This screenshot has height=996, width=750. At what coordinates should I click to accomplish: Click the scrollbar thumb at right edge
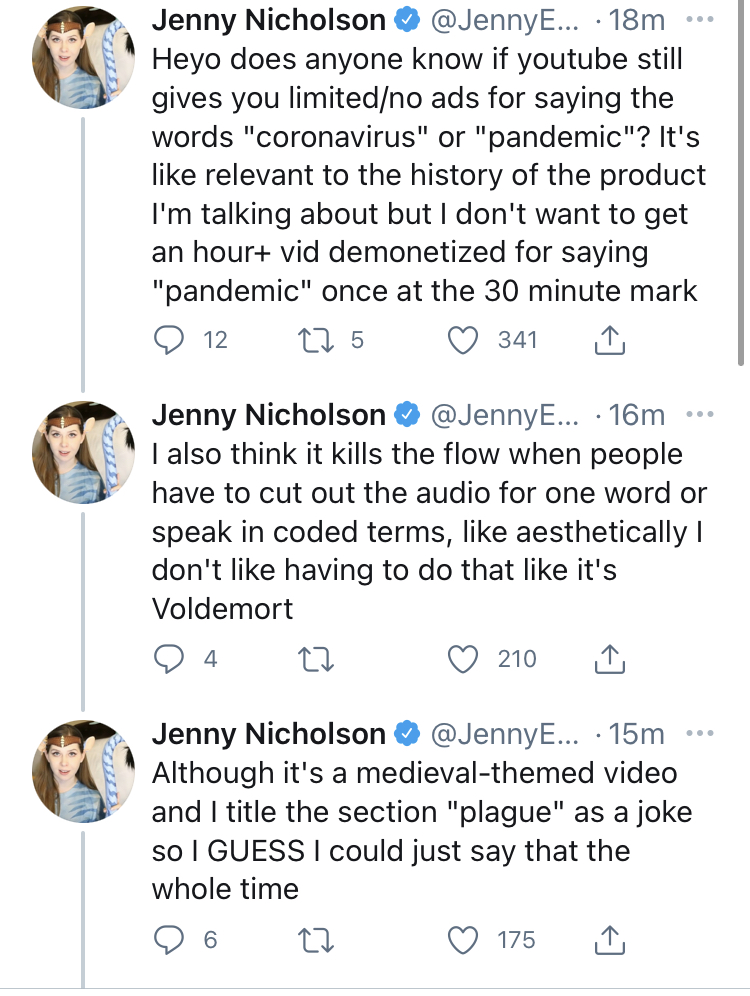click(740, 183)
